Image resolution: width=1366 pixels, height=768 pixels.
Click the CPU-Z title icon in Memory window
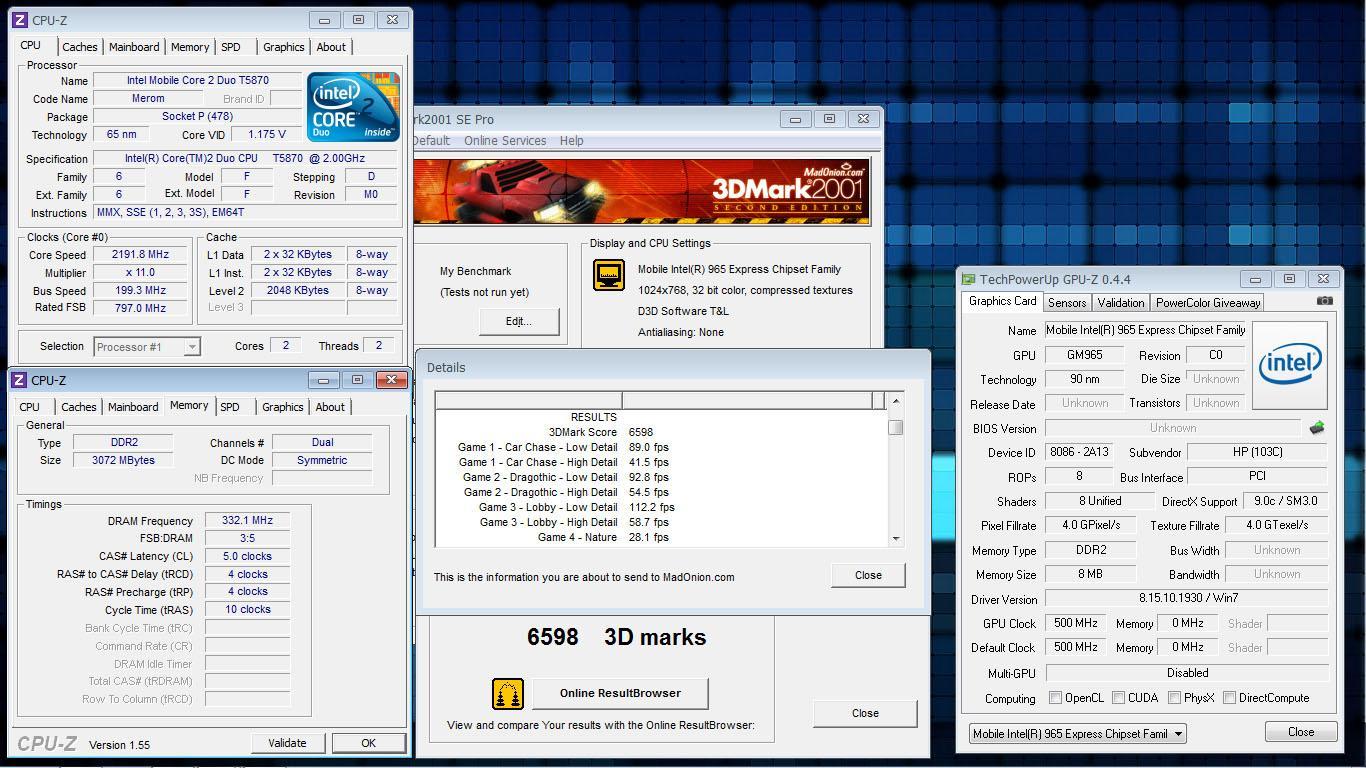[18, 380]
